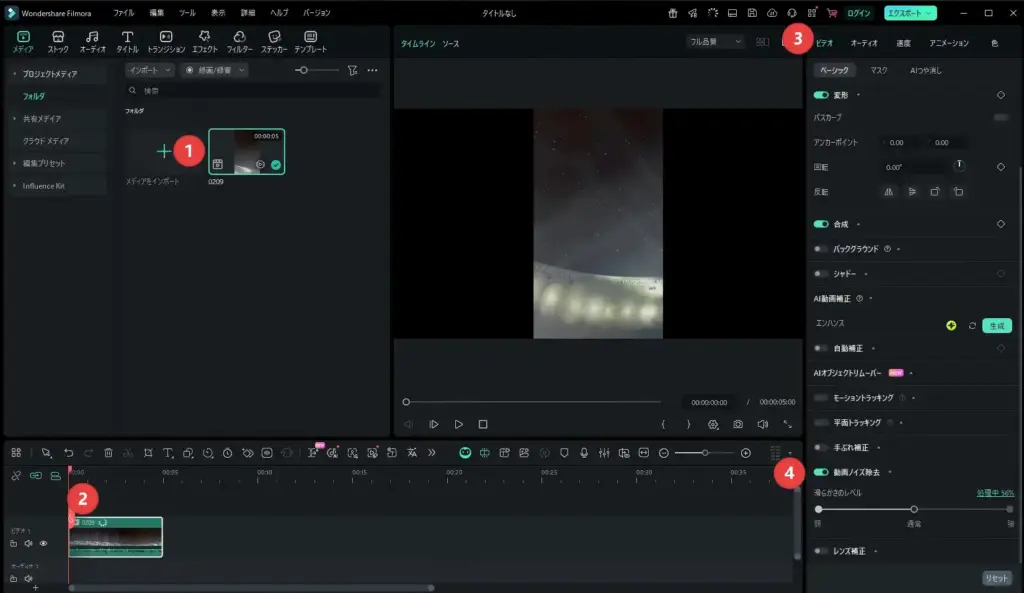Turn off the 動画ノイズ除去 toggle
The image size is (1024, 593).
pos(820,472)
